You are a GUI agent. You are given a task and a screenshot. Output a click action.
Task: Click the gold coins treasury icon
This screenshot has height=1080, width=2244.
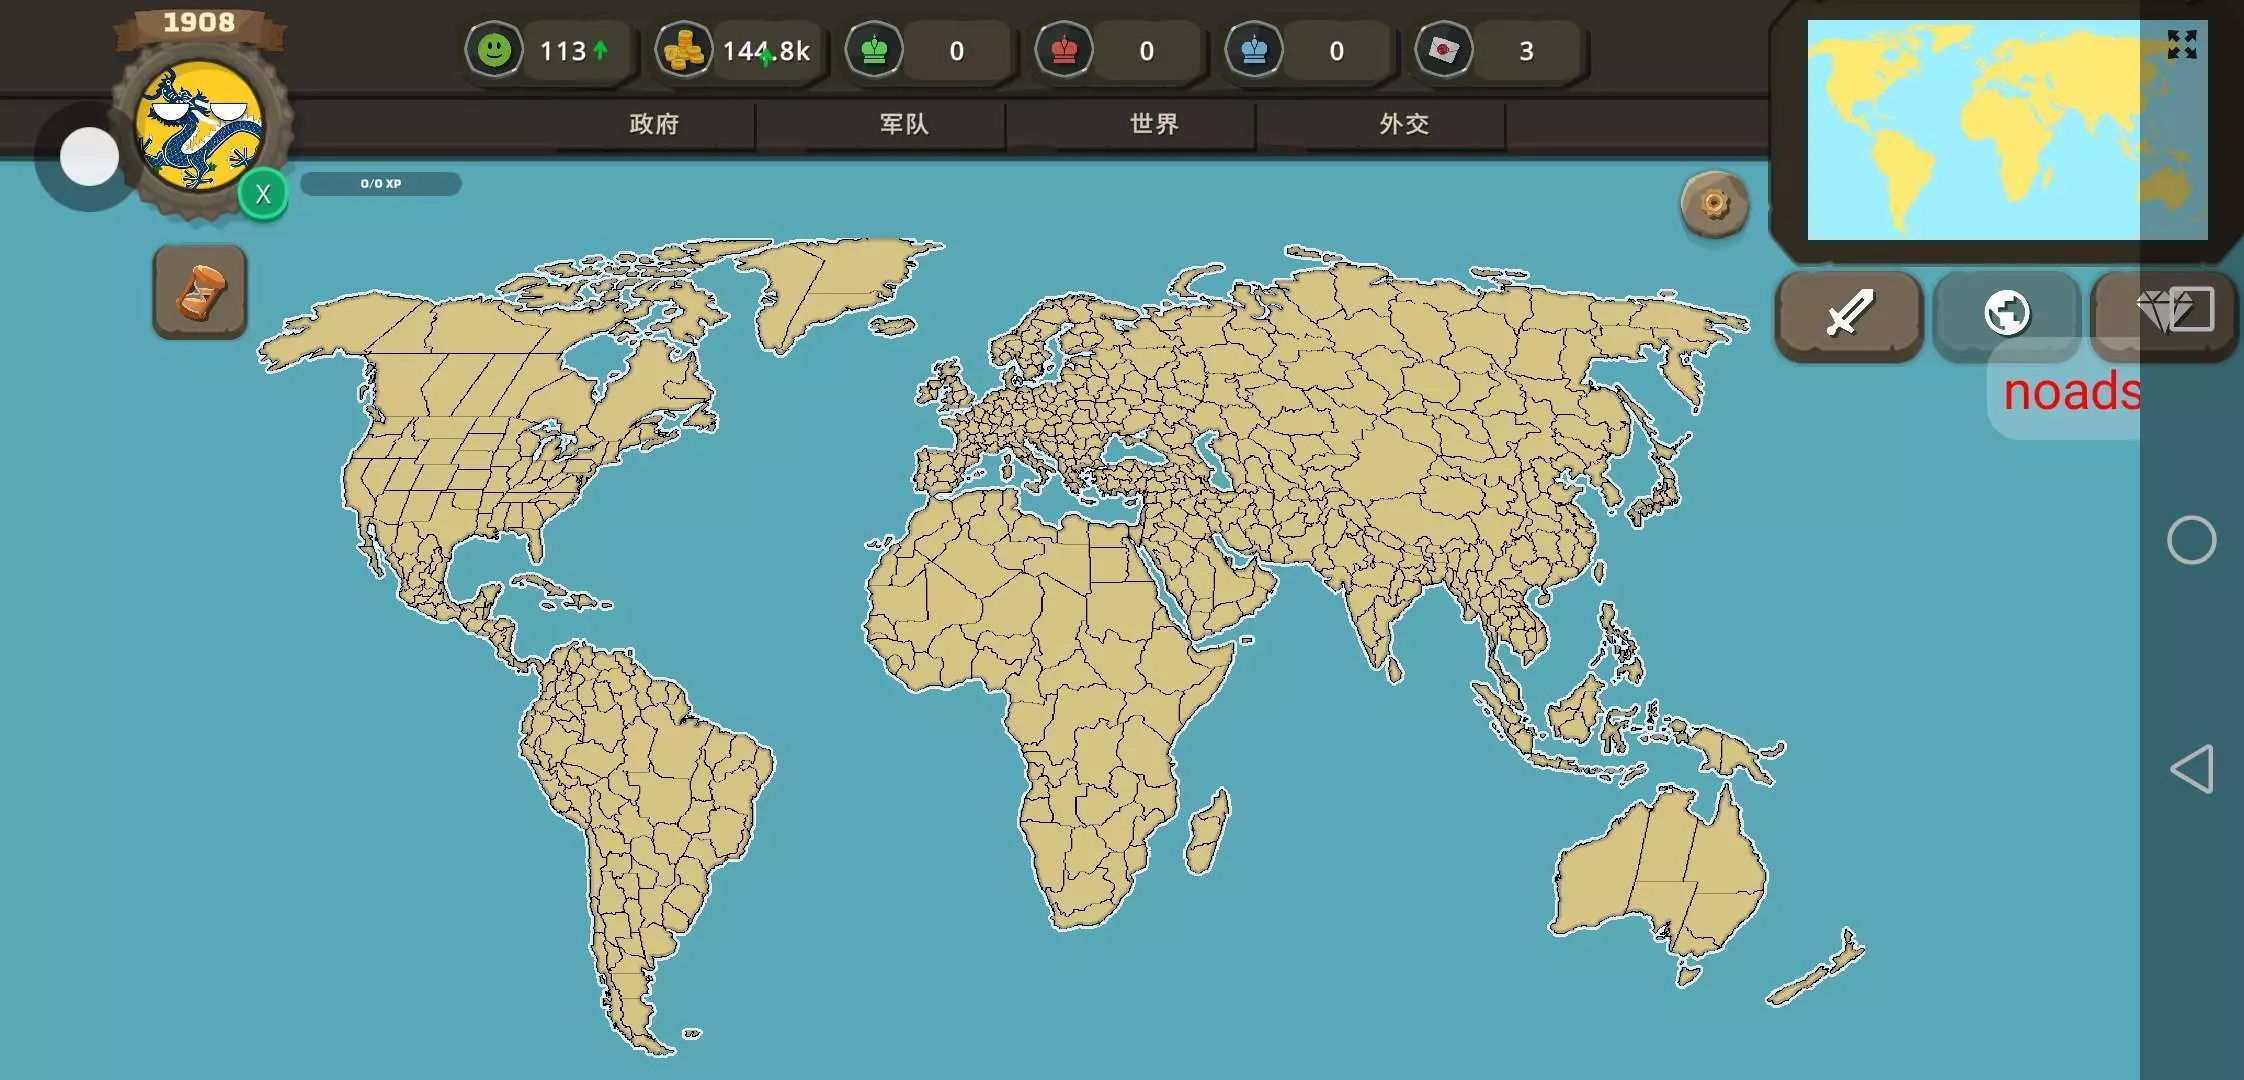click(x=684, y=50)
